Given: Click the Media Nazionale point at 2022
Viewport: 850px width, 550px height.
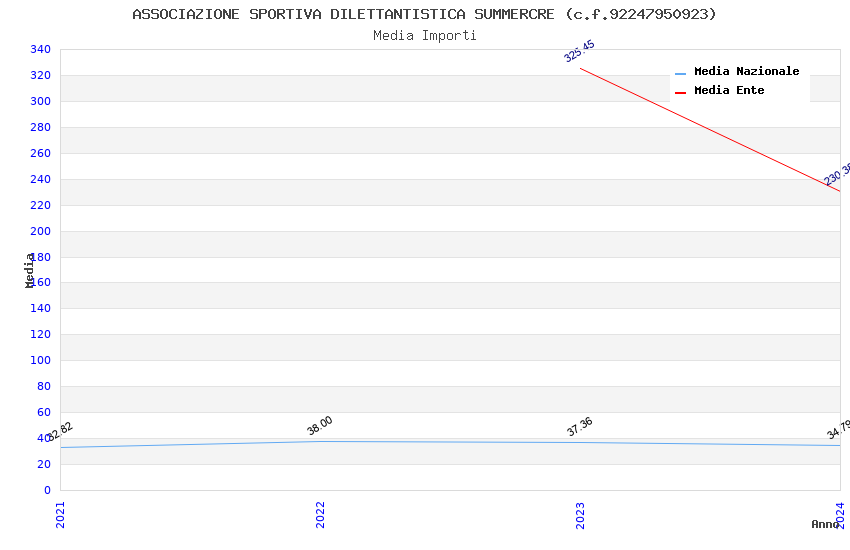Looking at the screenshot, I should (320, 441).
